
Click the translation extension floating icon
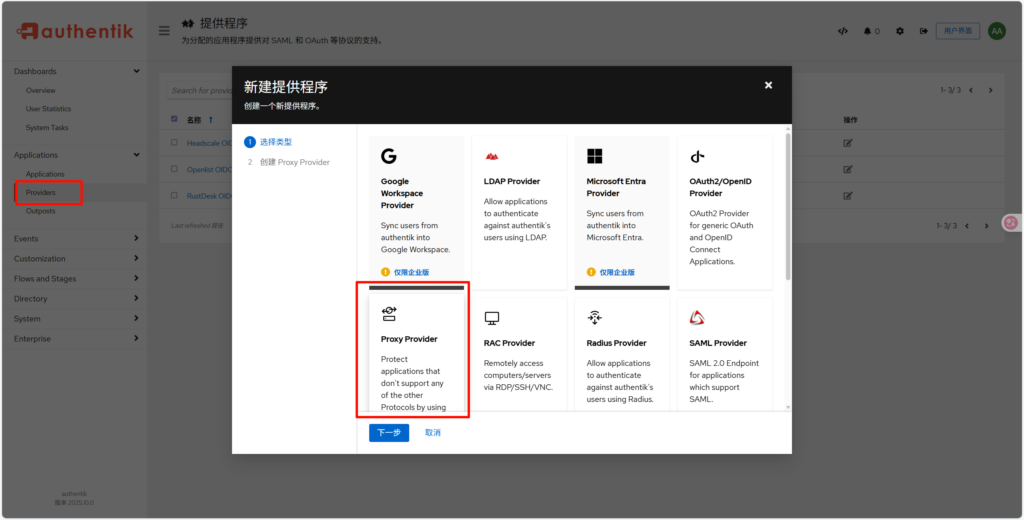pos(1012,223)
